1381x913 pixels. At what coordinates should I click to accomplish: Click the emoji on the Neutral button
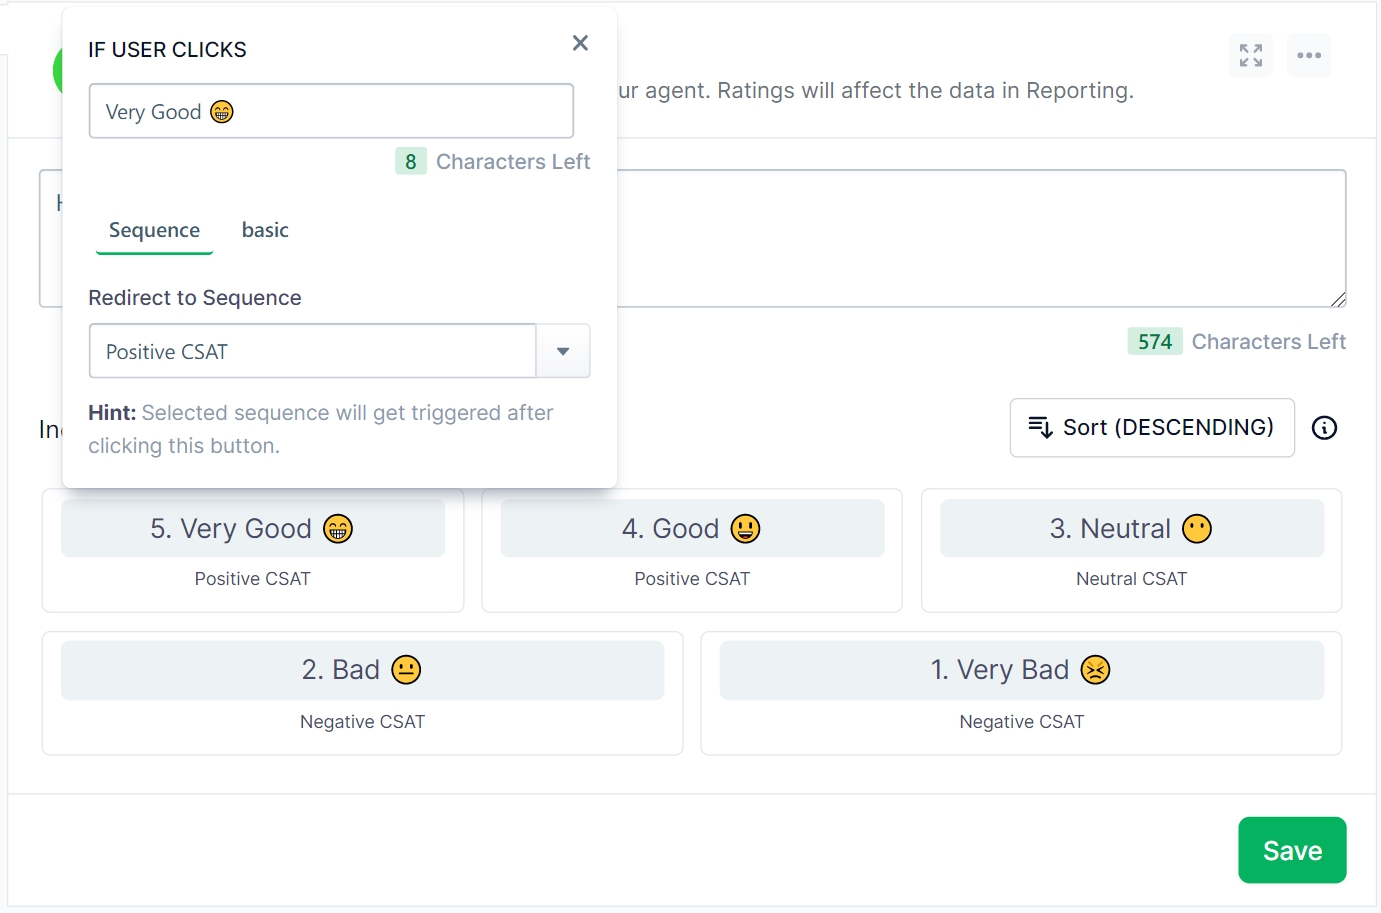1196,529
